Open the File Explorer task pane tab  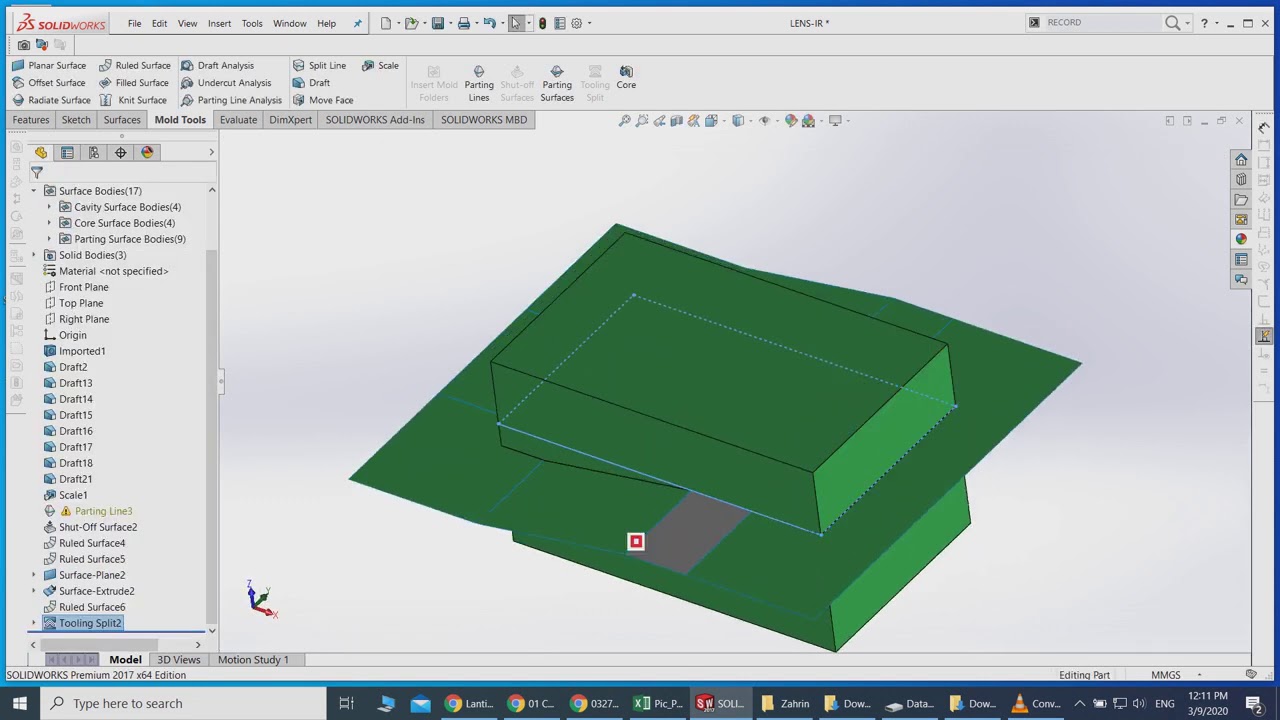tap(1241, 200)
